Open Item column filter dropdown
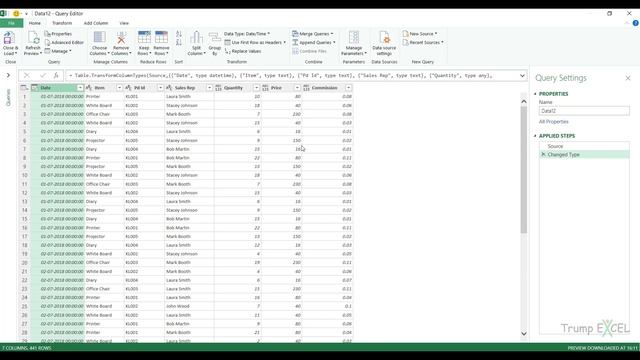Image resolution: width=640 pixels, height=360 pixels. 119,88
